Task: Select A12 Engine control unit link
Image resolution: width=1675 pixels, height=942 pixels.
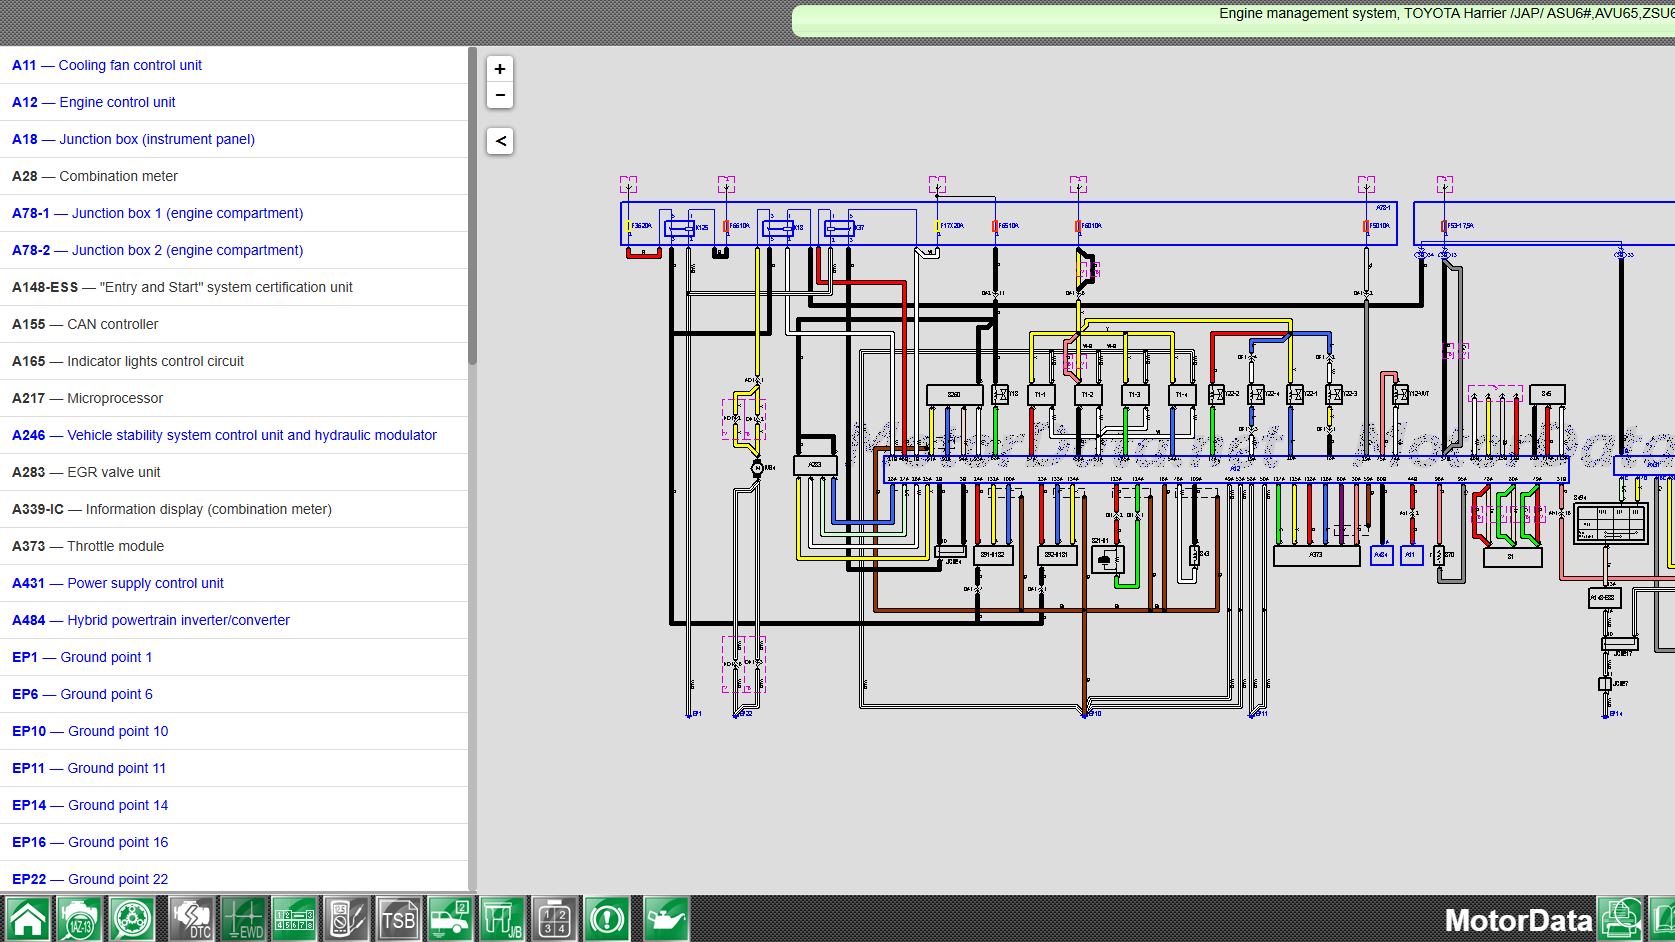Action: pos(93,102)
